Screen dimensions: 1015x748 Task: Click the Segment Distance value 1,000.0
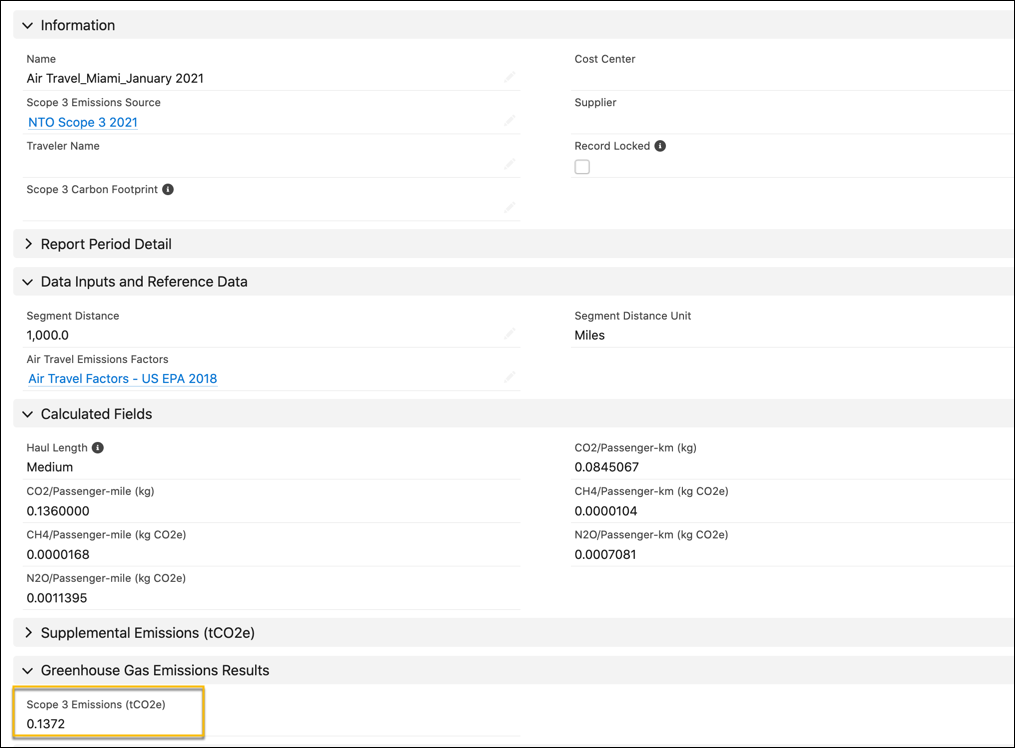coord(47,335)
